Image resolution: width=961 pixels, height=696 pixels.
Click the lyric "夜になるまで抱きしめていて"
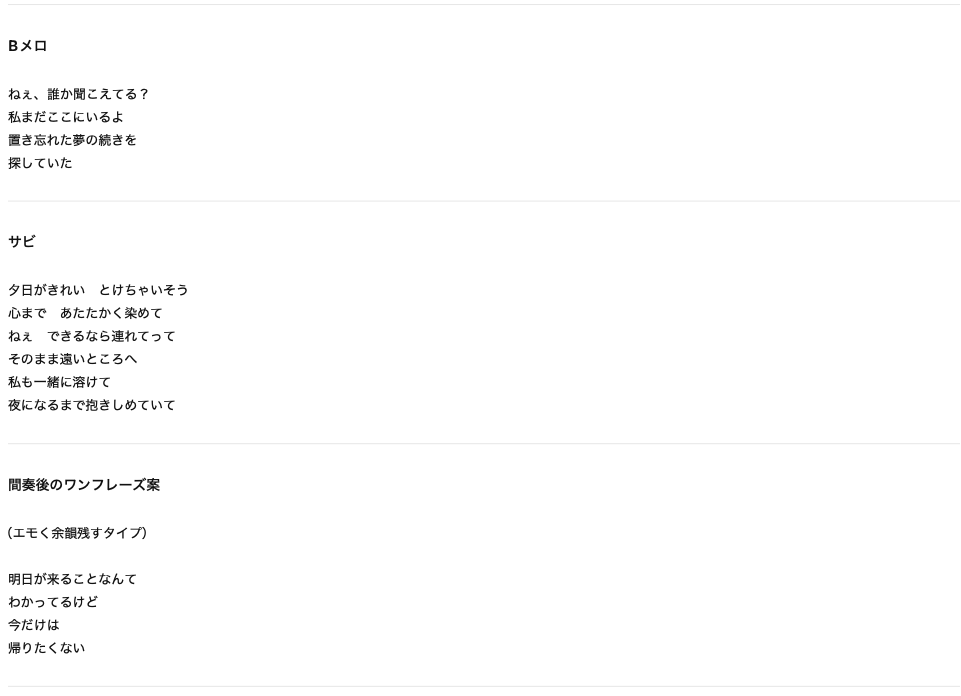point(91,405)
